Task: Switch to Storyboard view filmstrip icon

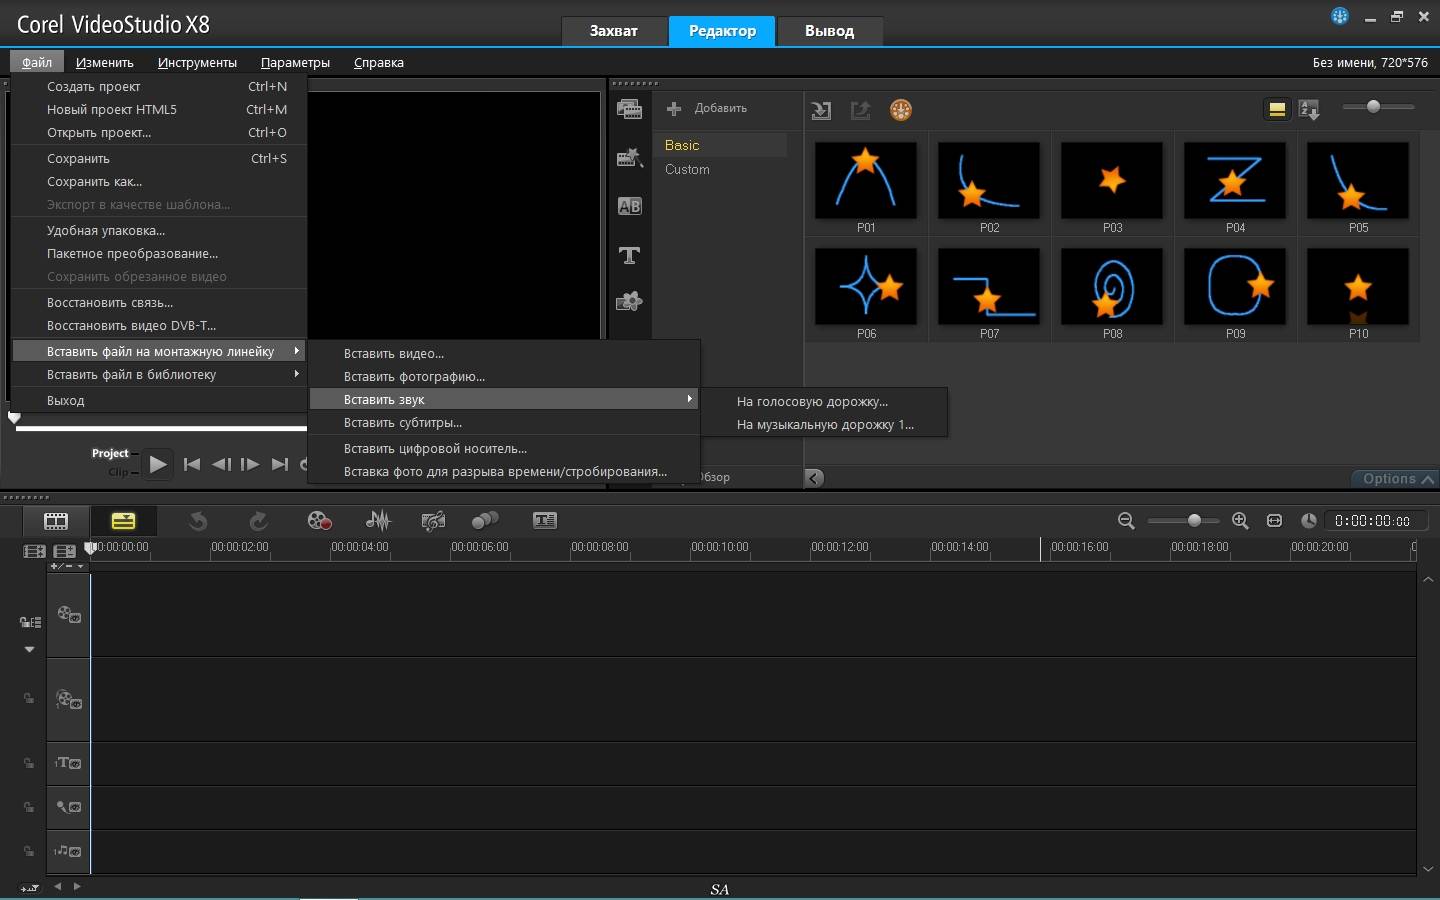Action: click(x=56, y=520)
